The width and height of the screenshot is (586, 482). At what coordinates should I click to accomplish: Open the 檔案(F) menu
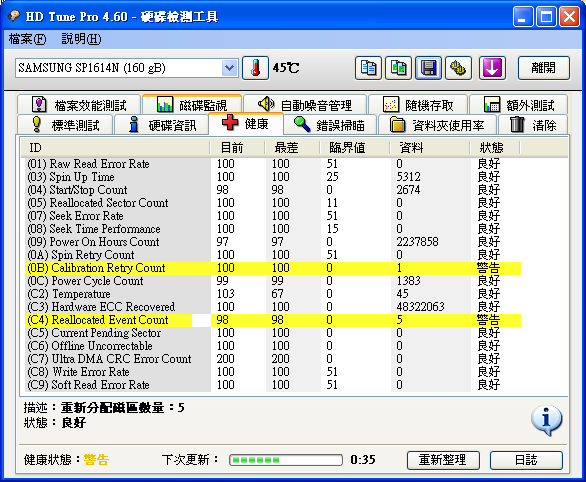(27, 39)
